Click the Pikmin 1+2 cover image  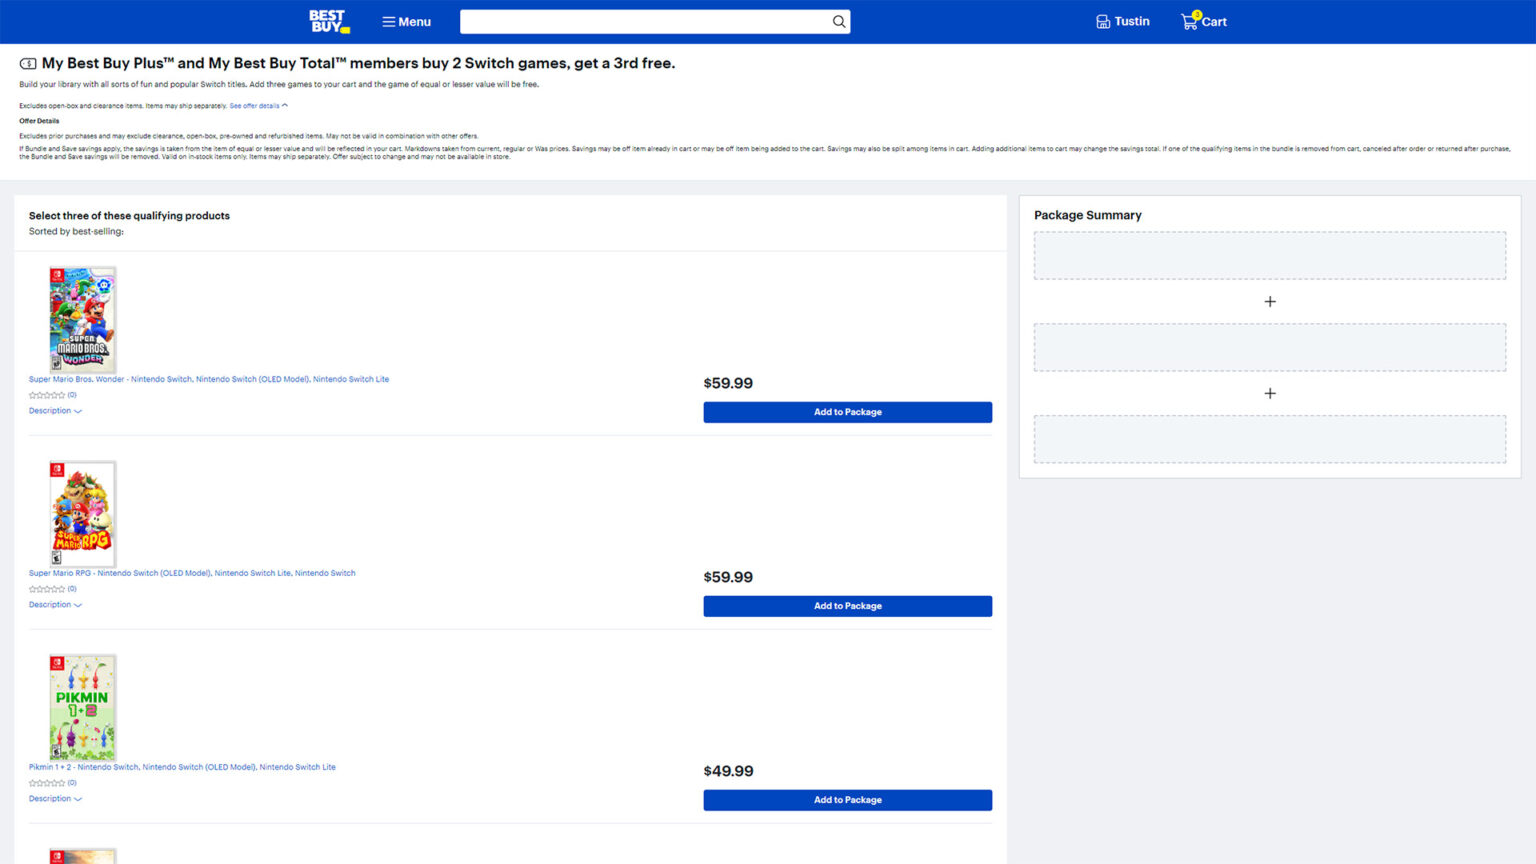(82, 708)
